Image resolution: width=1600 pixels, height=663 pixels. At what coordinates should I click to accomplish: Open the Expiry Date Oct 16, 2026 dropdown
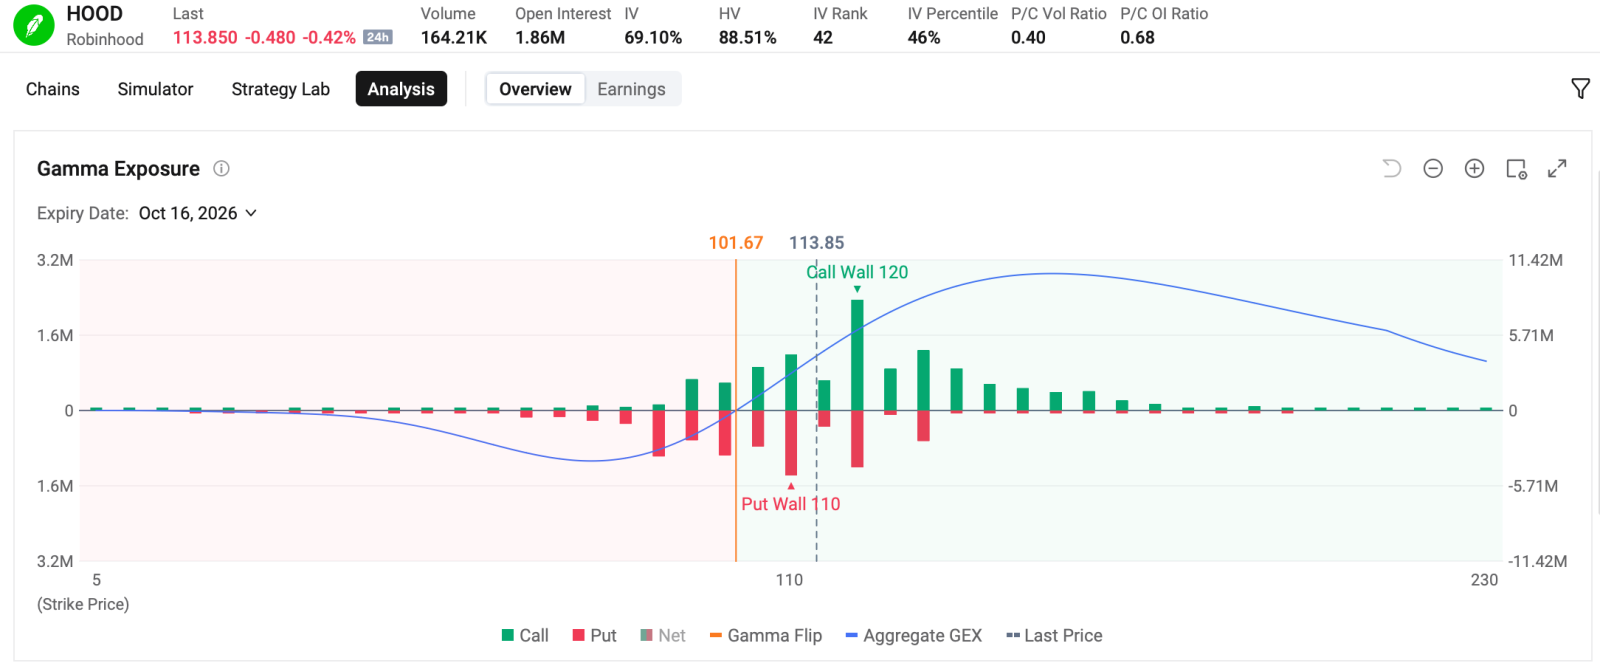(198, 213)
